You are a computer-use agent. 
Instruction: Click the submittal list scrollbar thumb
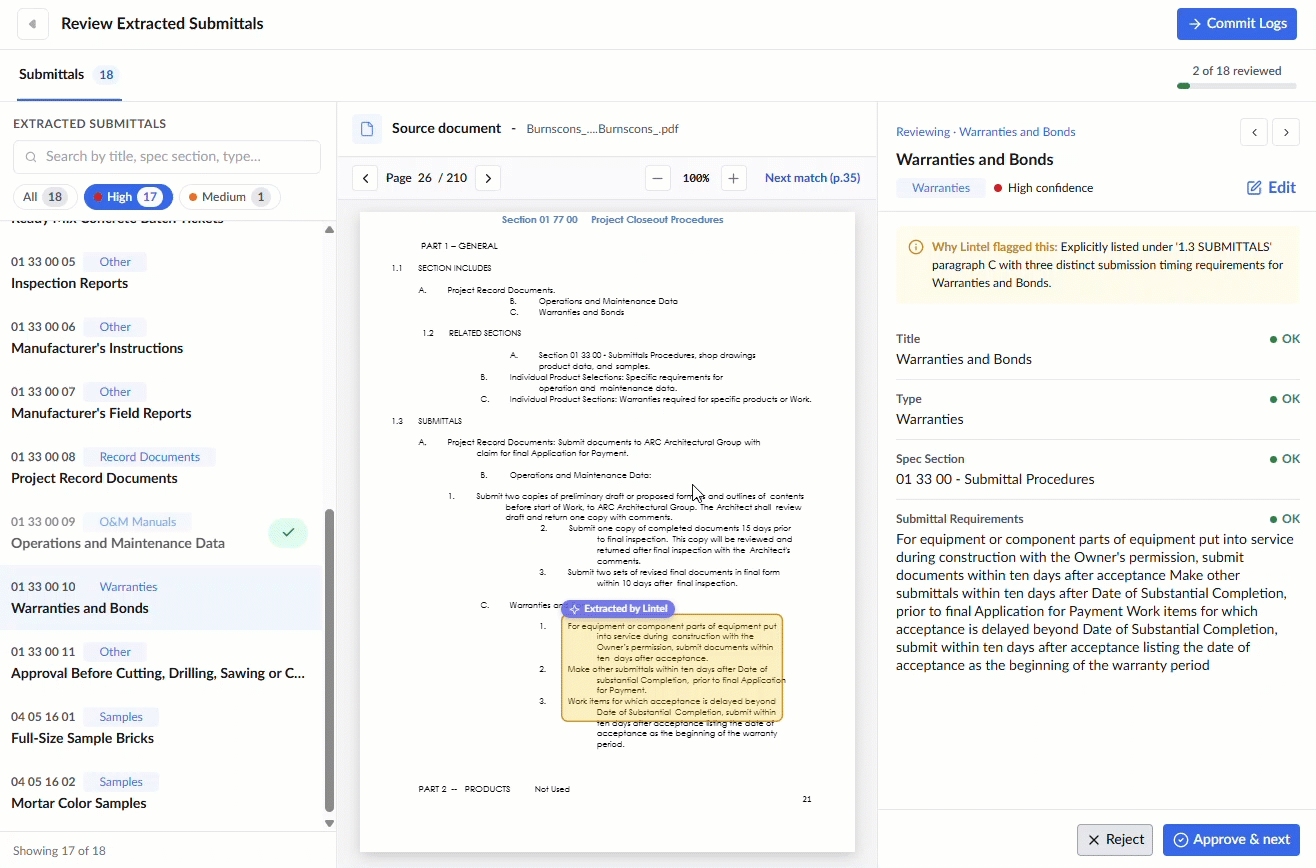(x=330, y=660)
